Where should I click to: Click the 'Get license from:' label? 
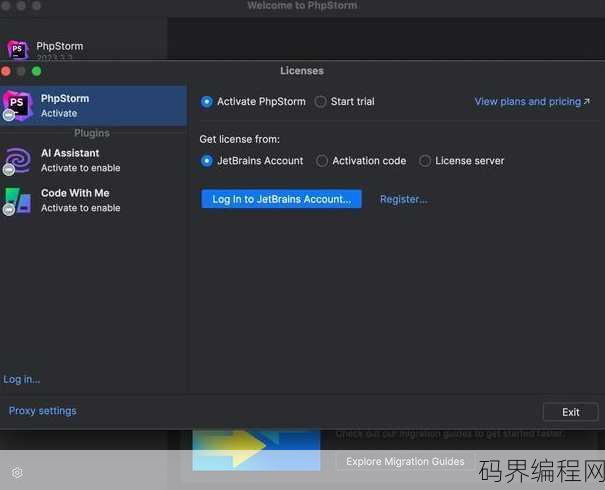click(x=240, y=139)
